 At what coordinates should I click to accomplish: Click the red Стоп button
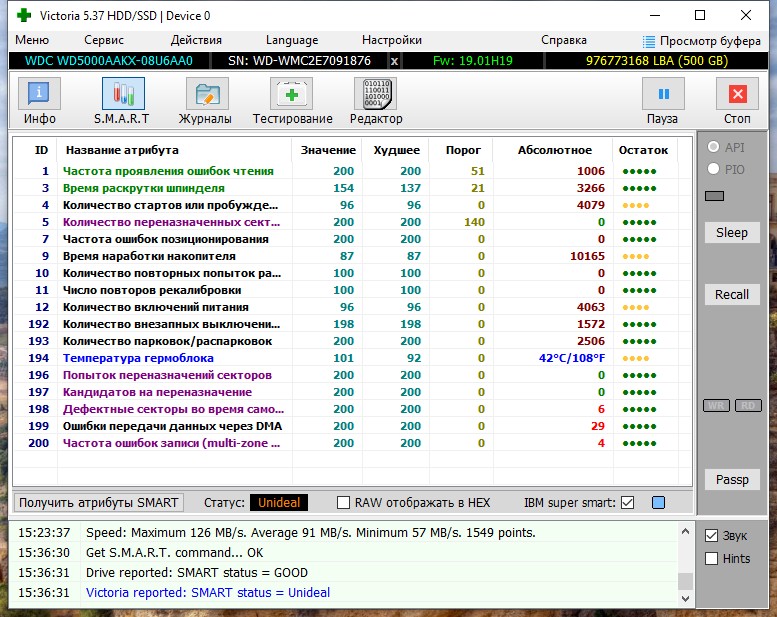(737, 94)
